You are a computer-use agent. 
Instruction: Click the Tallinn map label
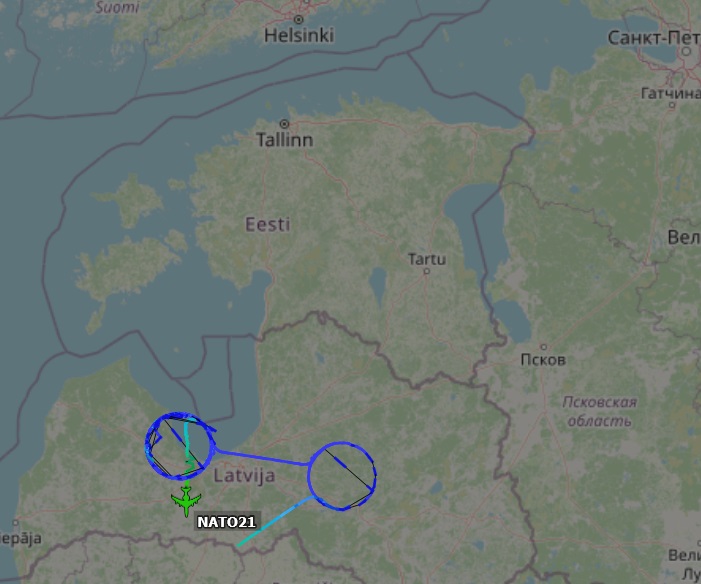[x=285, y=140]
